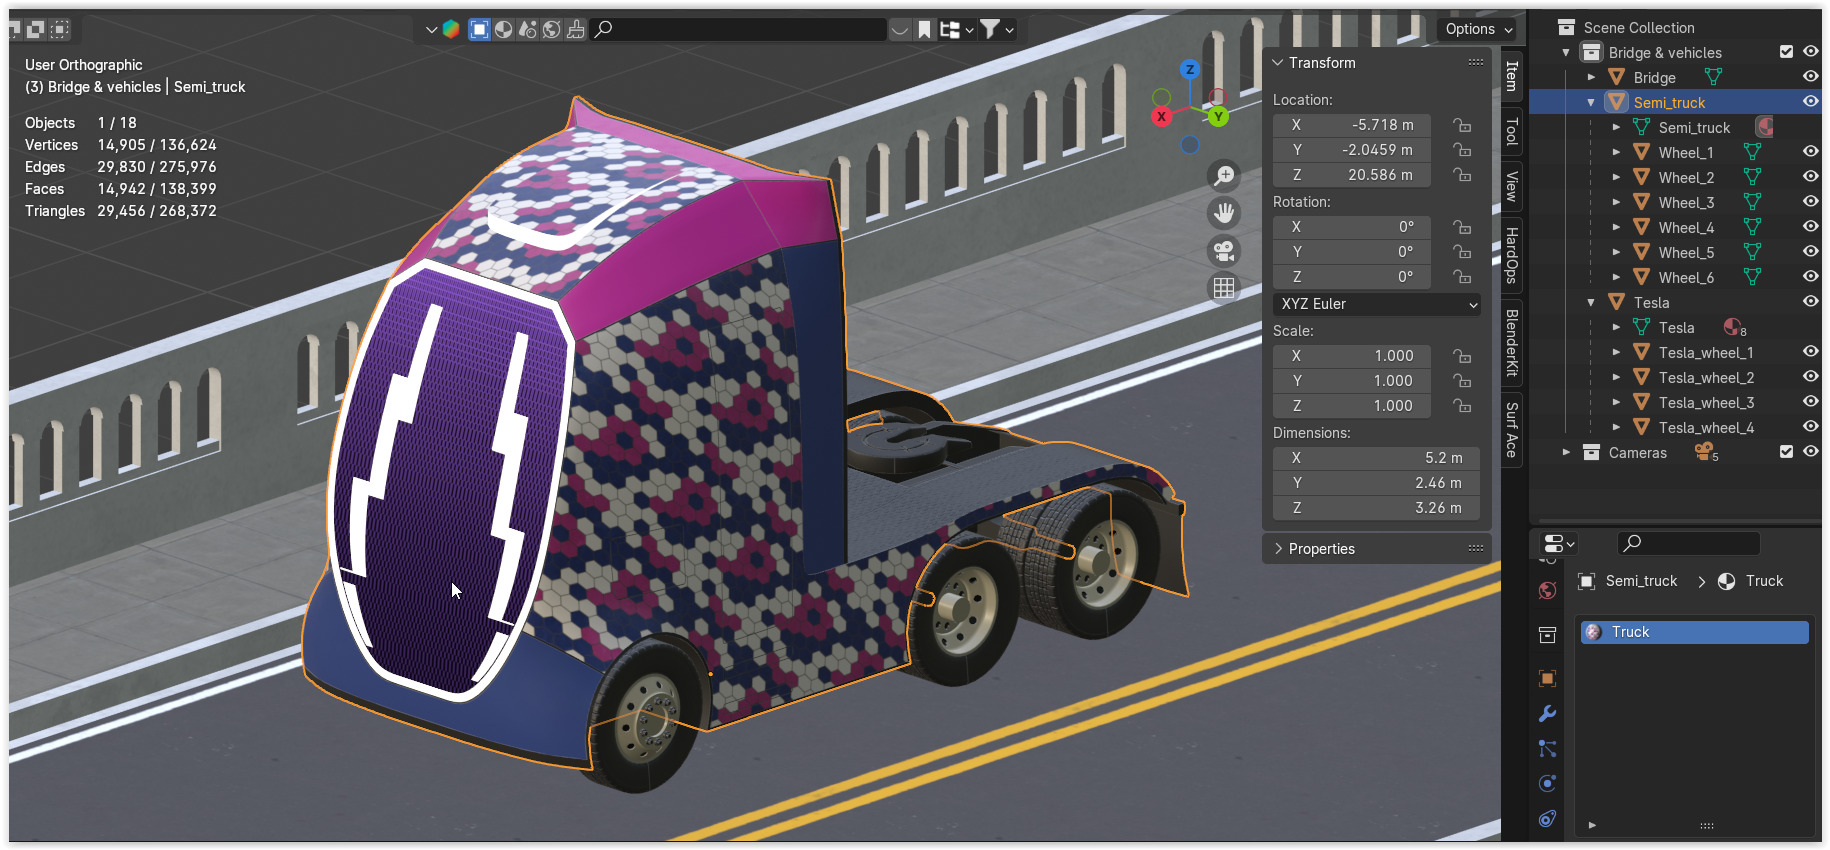The height and width of the screenshot is (850, 1830).
Task: Expand Cameras collection in outliner
Action: (1566, 452)
